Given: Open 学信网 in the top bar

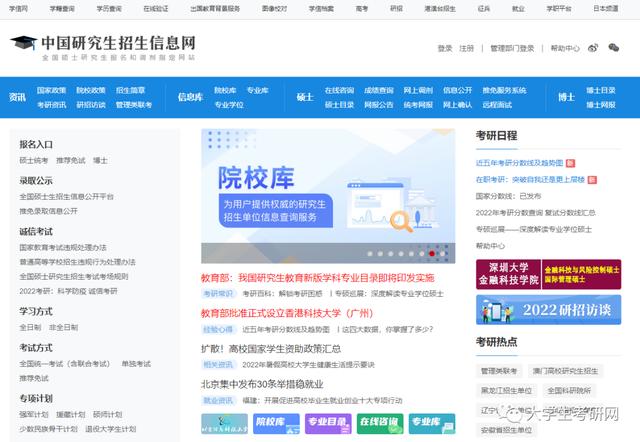Looking at the screenshot, I should pyautogui.click(x=18, y=8).
